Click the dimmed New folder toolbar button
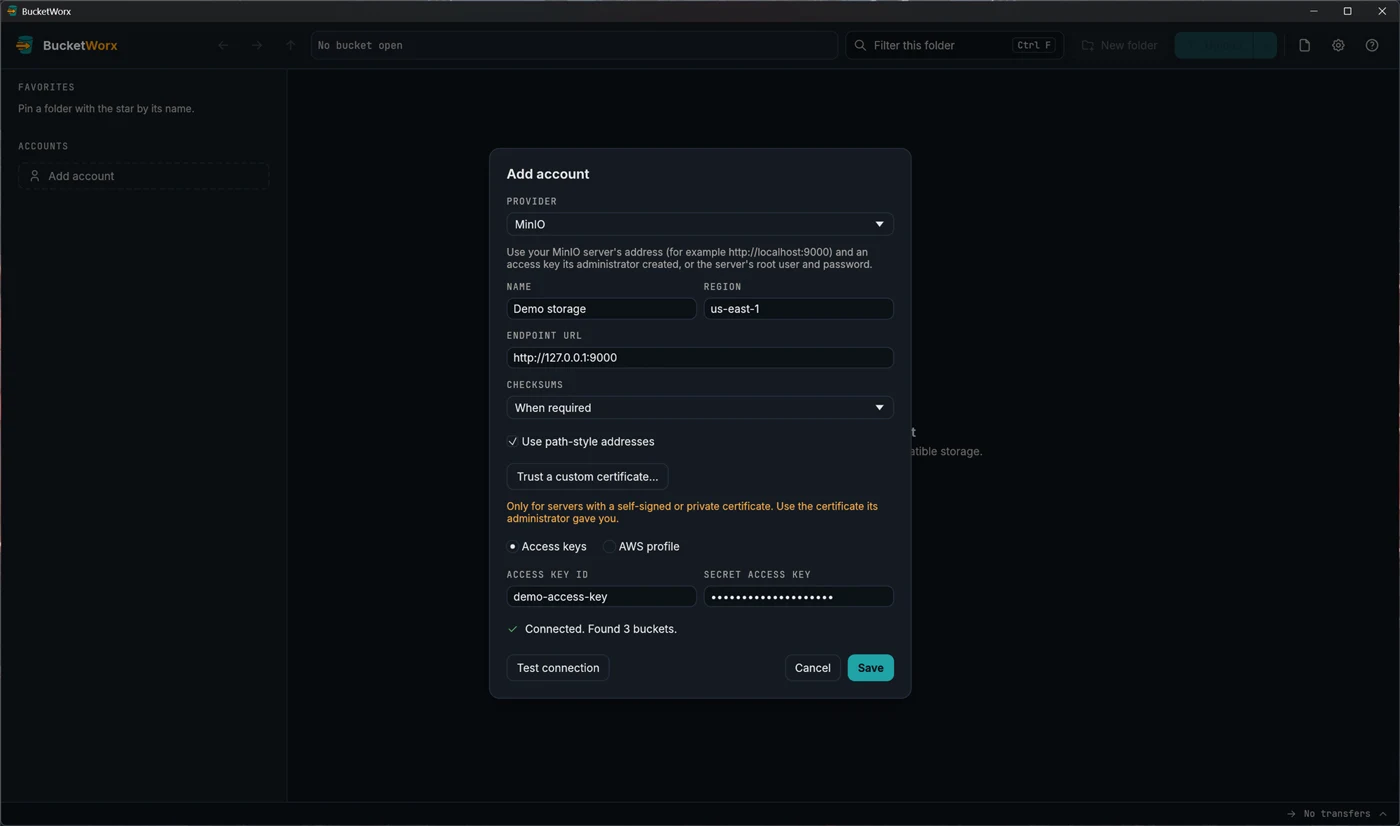1400x826 pixels. [1119, 45]
